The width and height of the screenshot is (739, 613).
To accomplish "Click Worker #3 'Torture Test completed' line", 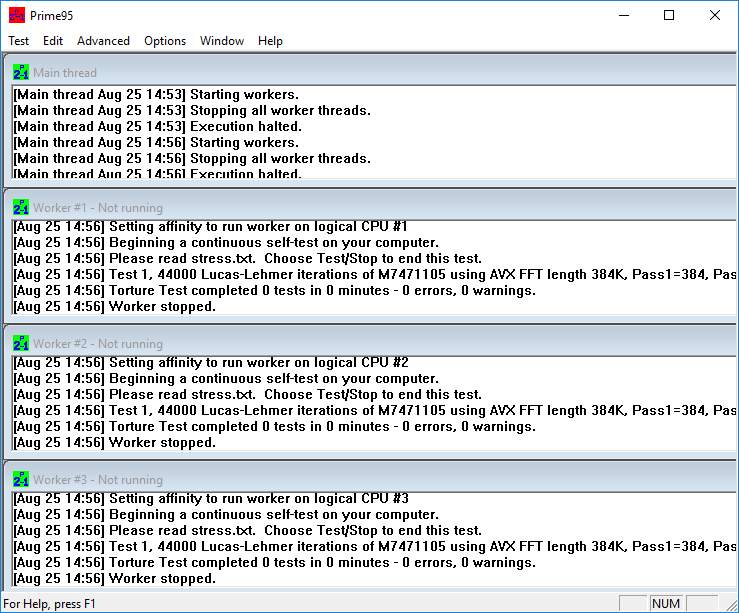I will (x=274, y=563).
